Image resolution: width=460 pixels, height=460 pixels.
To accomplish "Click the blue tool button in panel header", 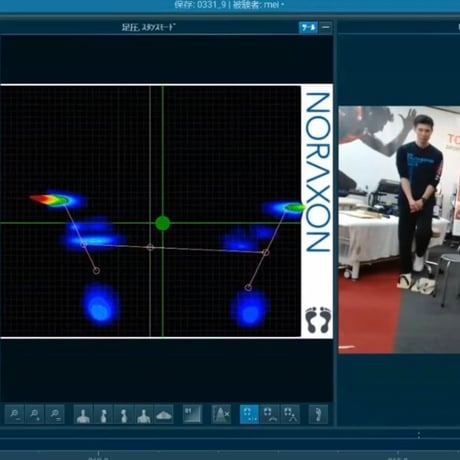I will tap(308, 27).
